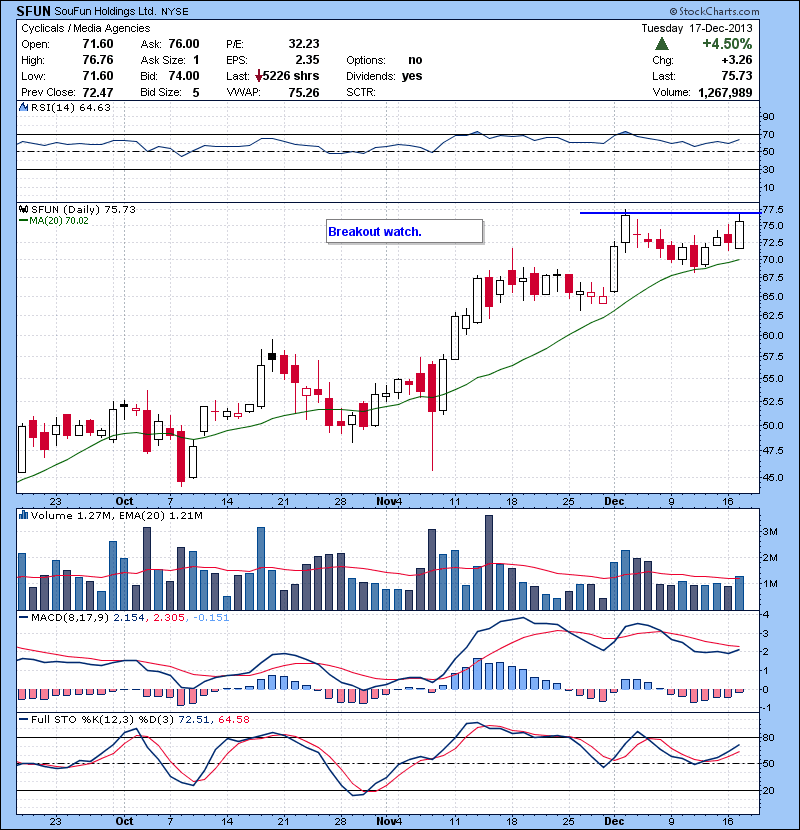Click the Prev Close value 72.47

click(x=98, y=93)
